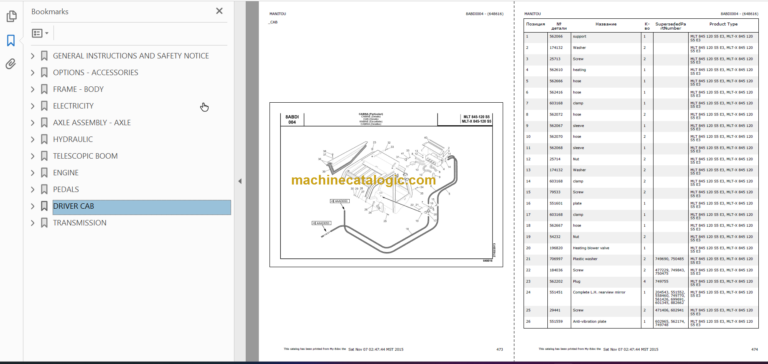This screenshot has height=364, width=768.
Task: Open the Page Thumbnails panel icon
Action: pos(11,17)
